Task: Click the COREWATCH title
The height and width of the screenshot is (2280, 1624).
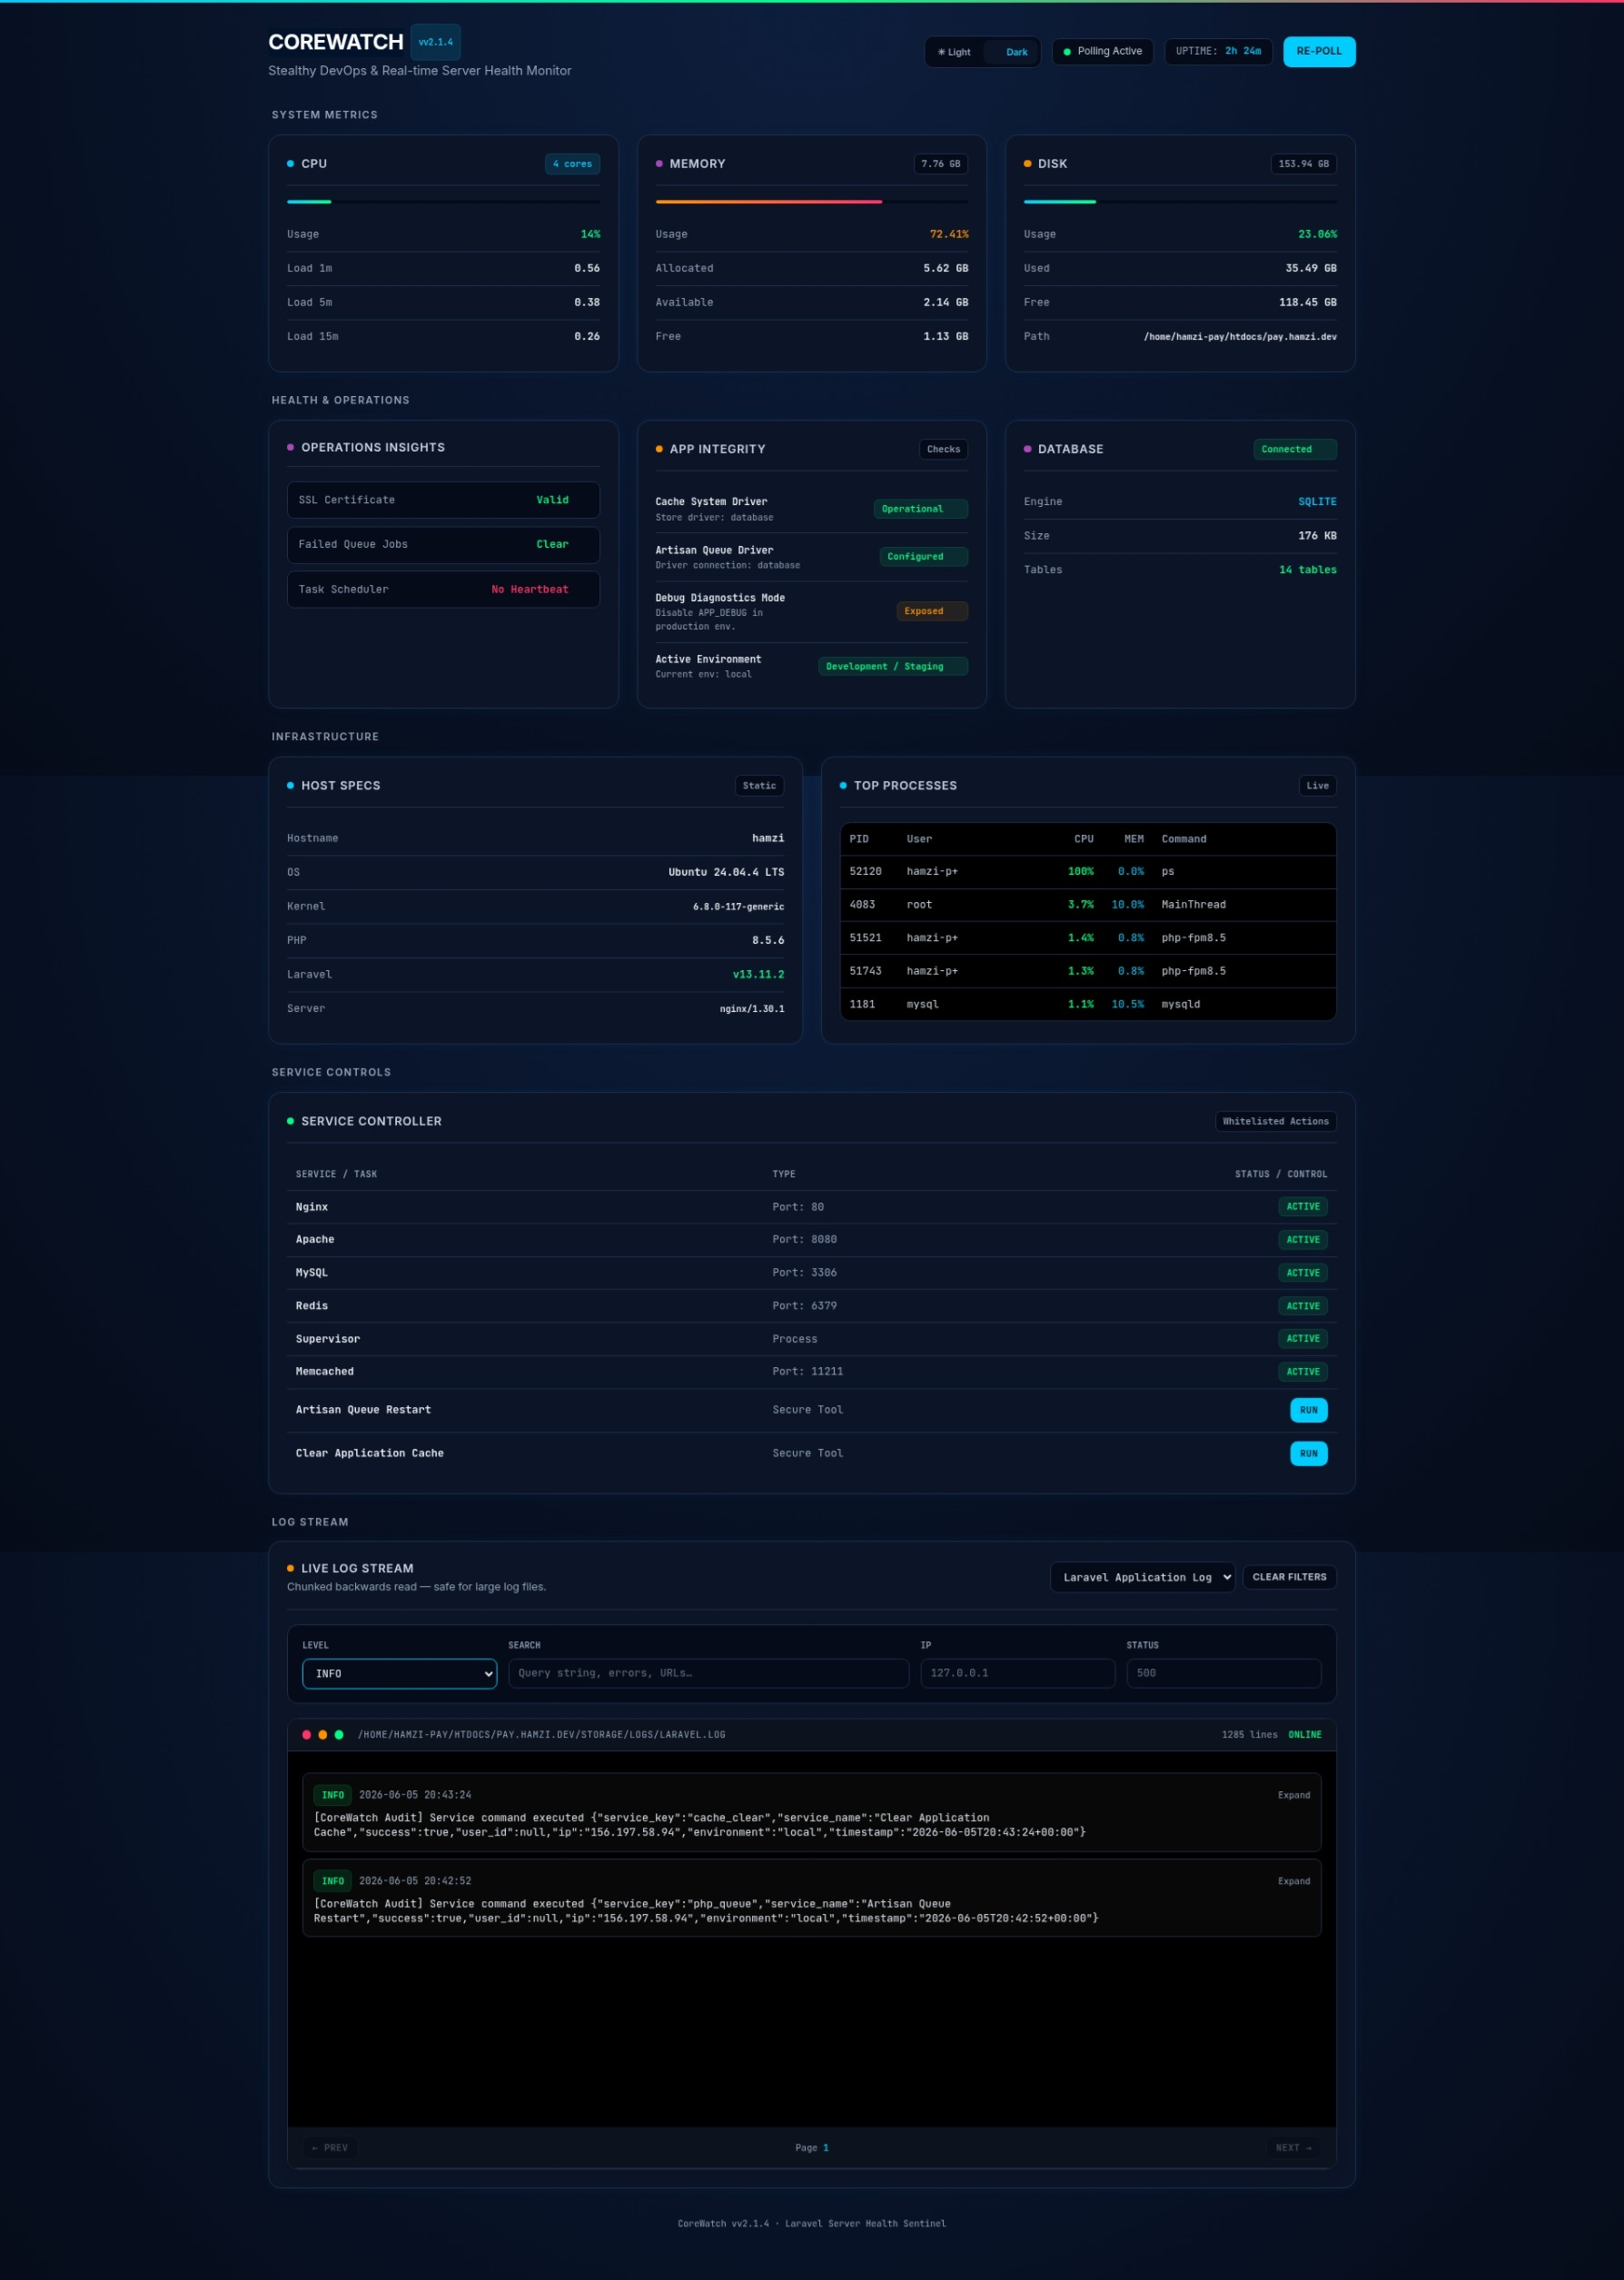Action: coord(336,42)
